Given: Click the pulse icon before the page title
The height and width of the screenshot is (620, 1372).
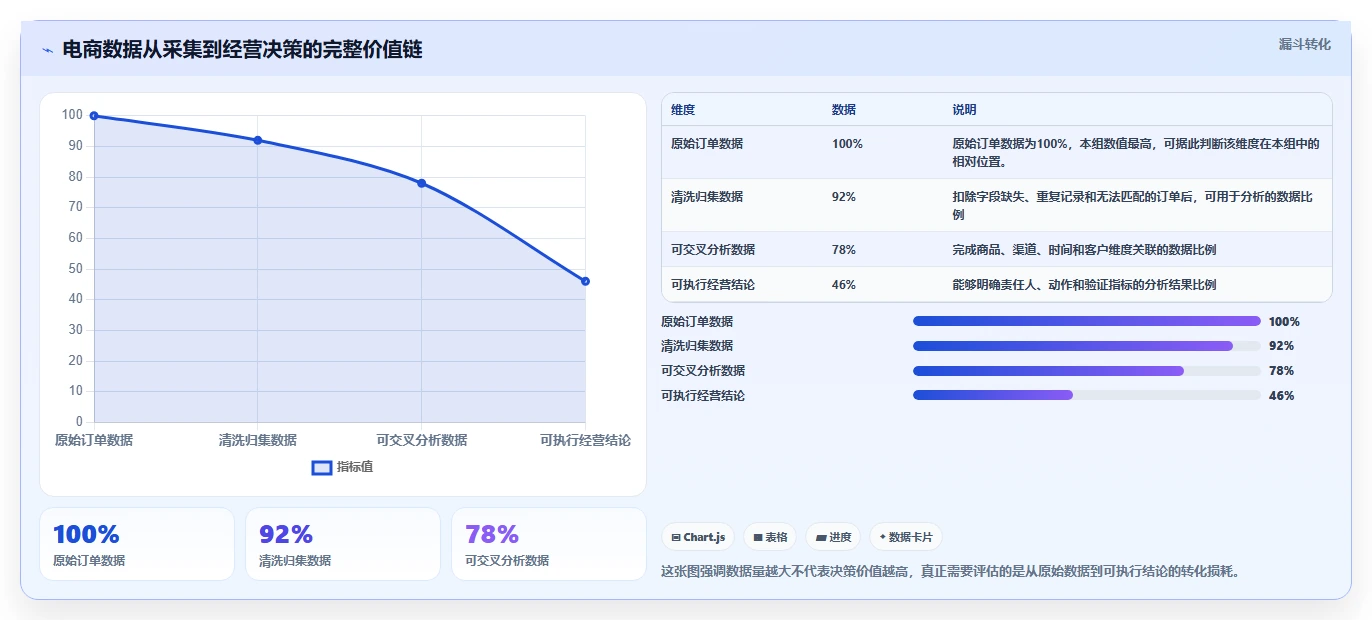Looking at the screenshot, I should coord(47,50).
